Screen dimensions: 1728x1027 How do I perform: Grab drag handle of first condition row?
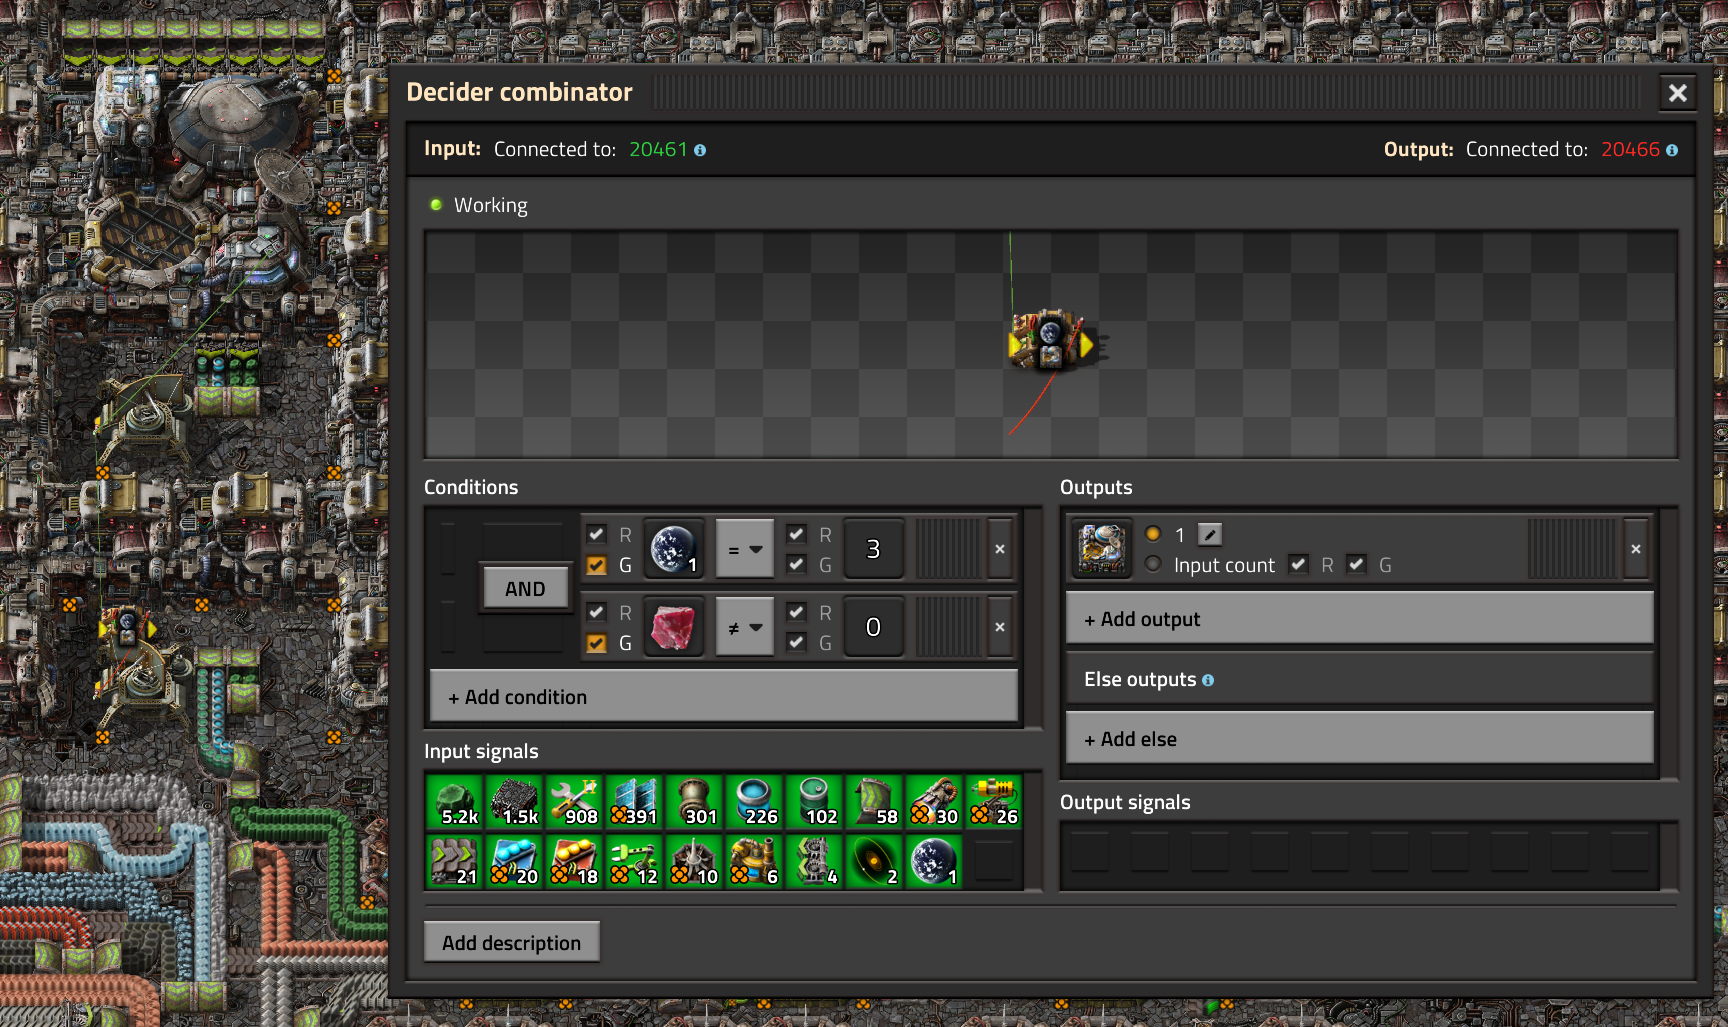pos(948,549)
